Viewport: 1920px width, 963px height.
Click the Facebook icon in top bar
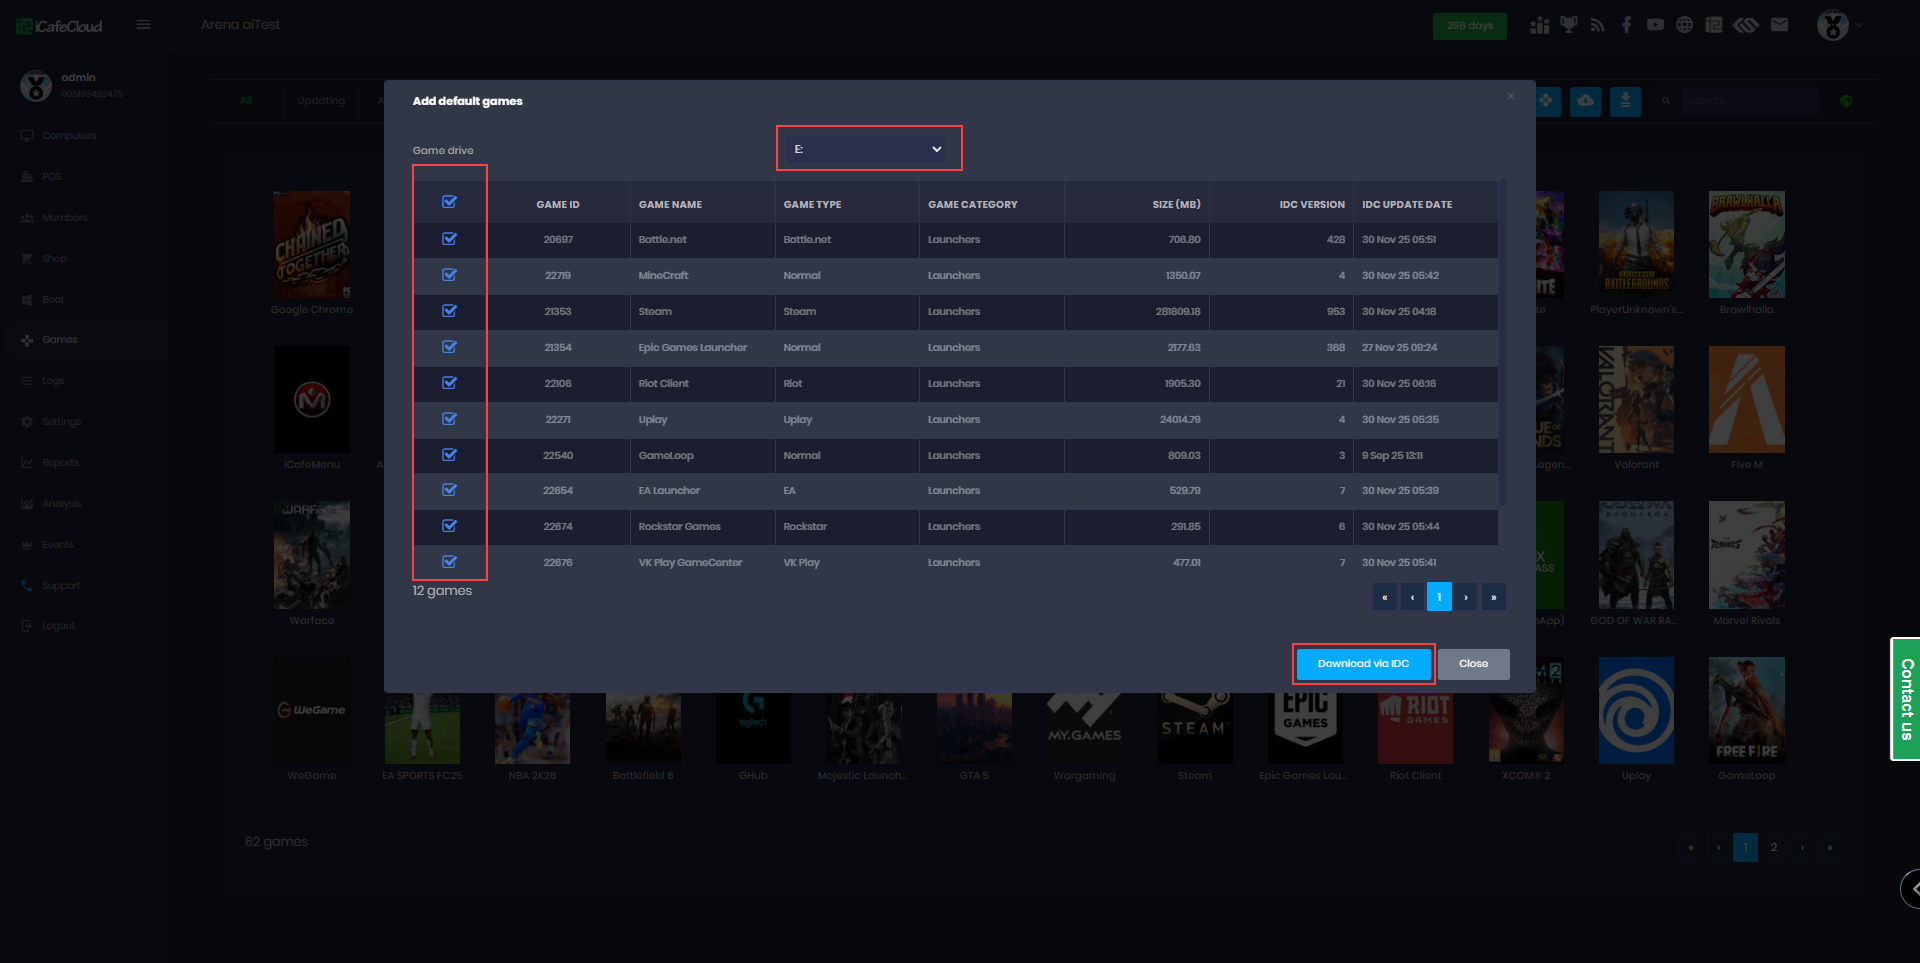[x=1626, y=25]
